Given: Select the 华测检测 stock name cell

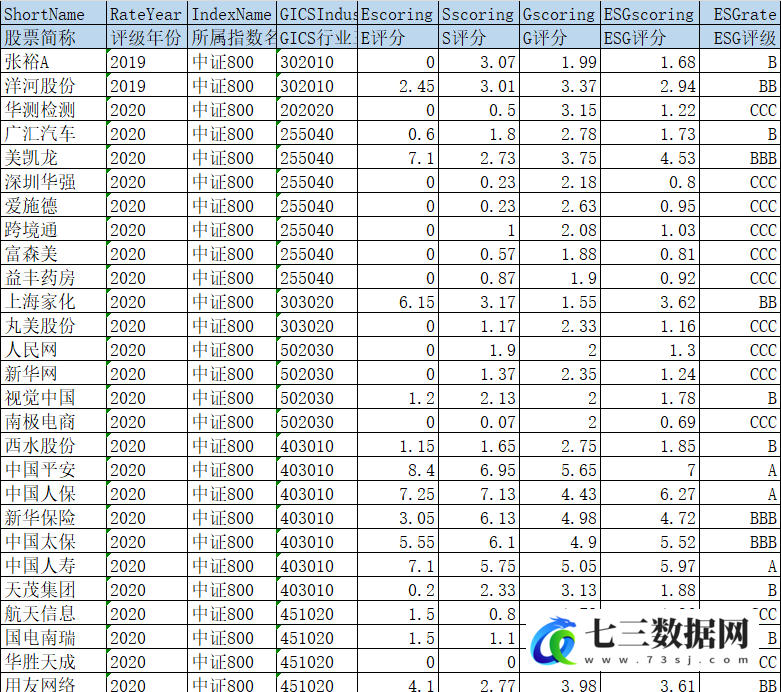Looking at the screenshot, I should [53, 109].
